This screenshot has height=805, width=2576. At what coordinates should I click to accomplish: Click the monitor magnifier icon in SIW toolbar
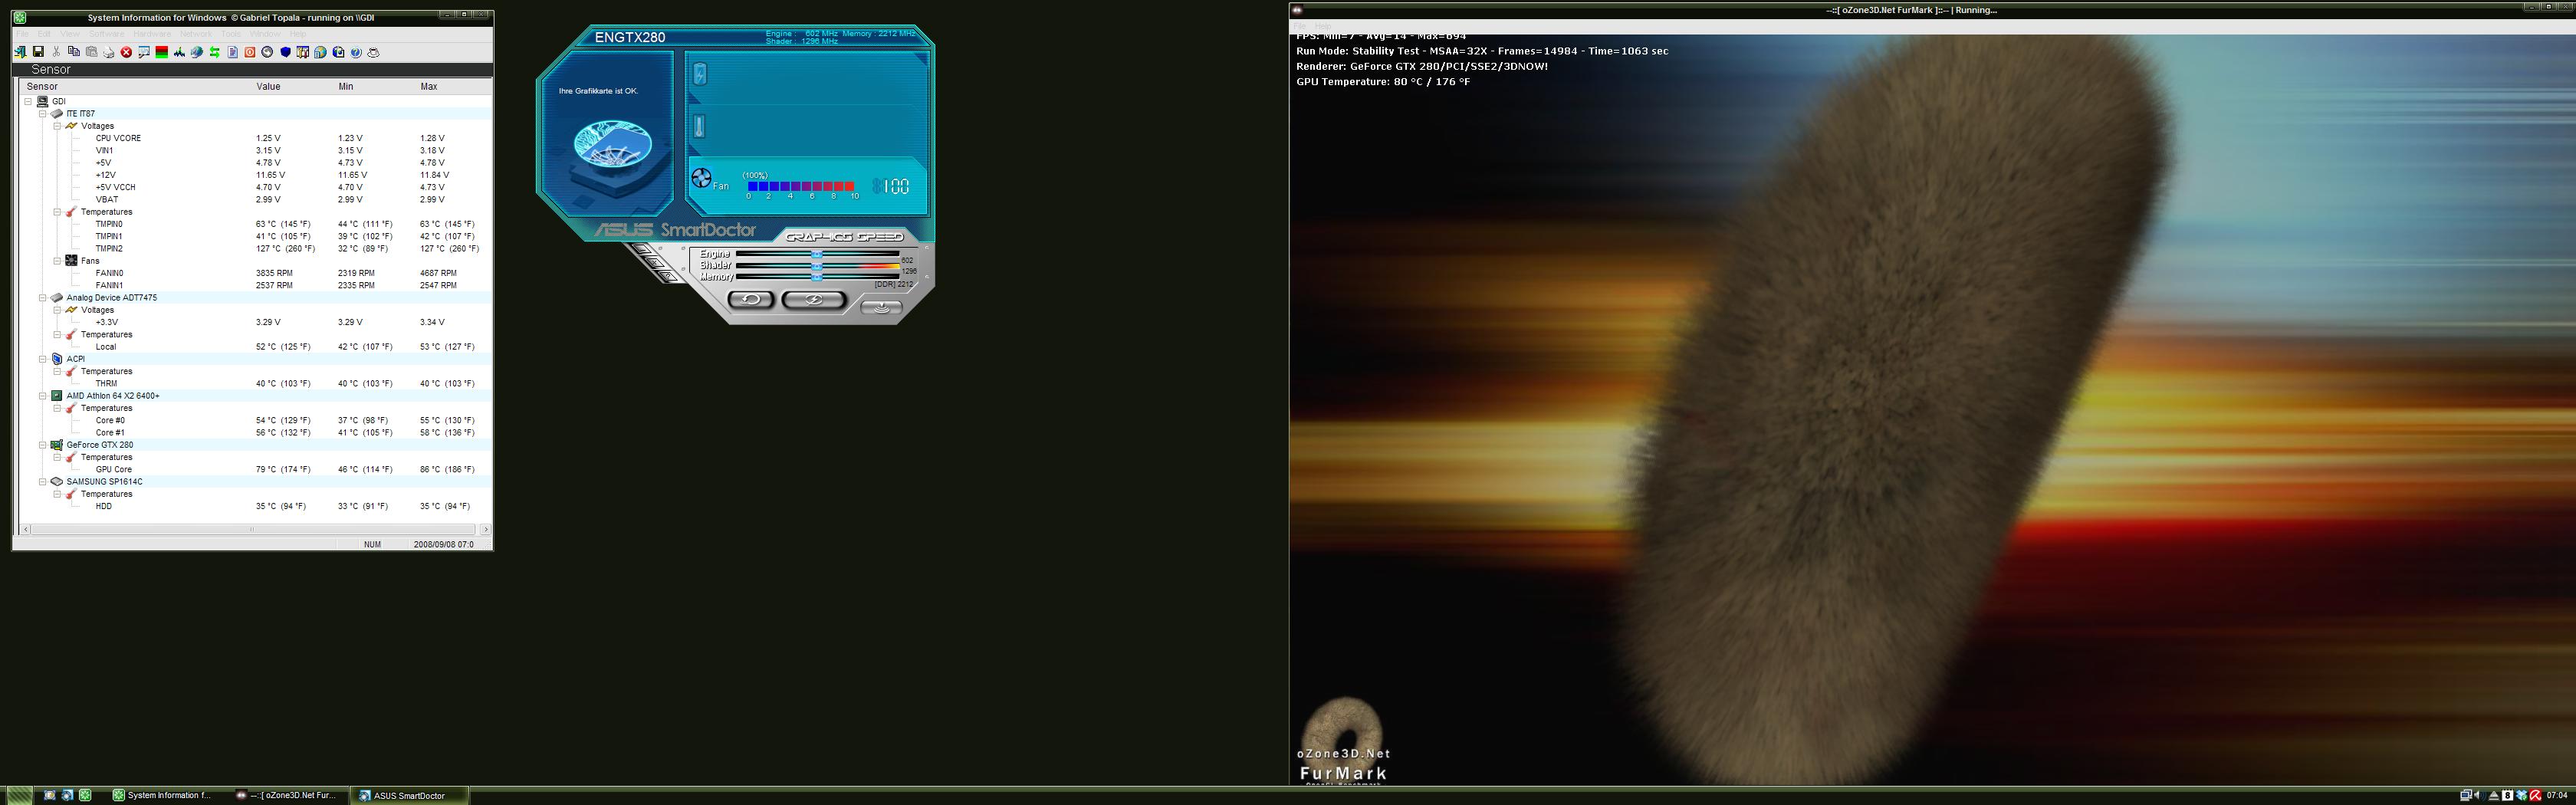(144, 52)
